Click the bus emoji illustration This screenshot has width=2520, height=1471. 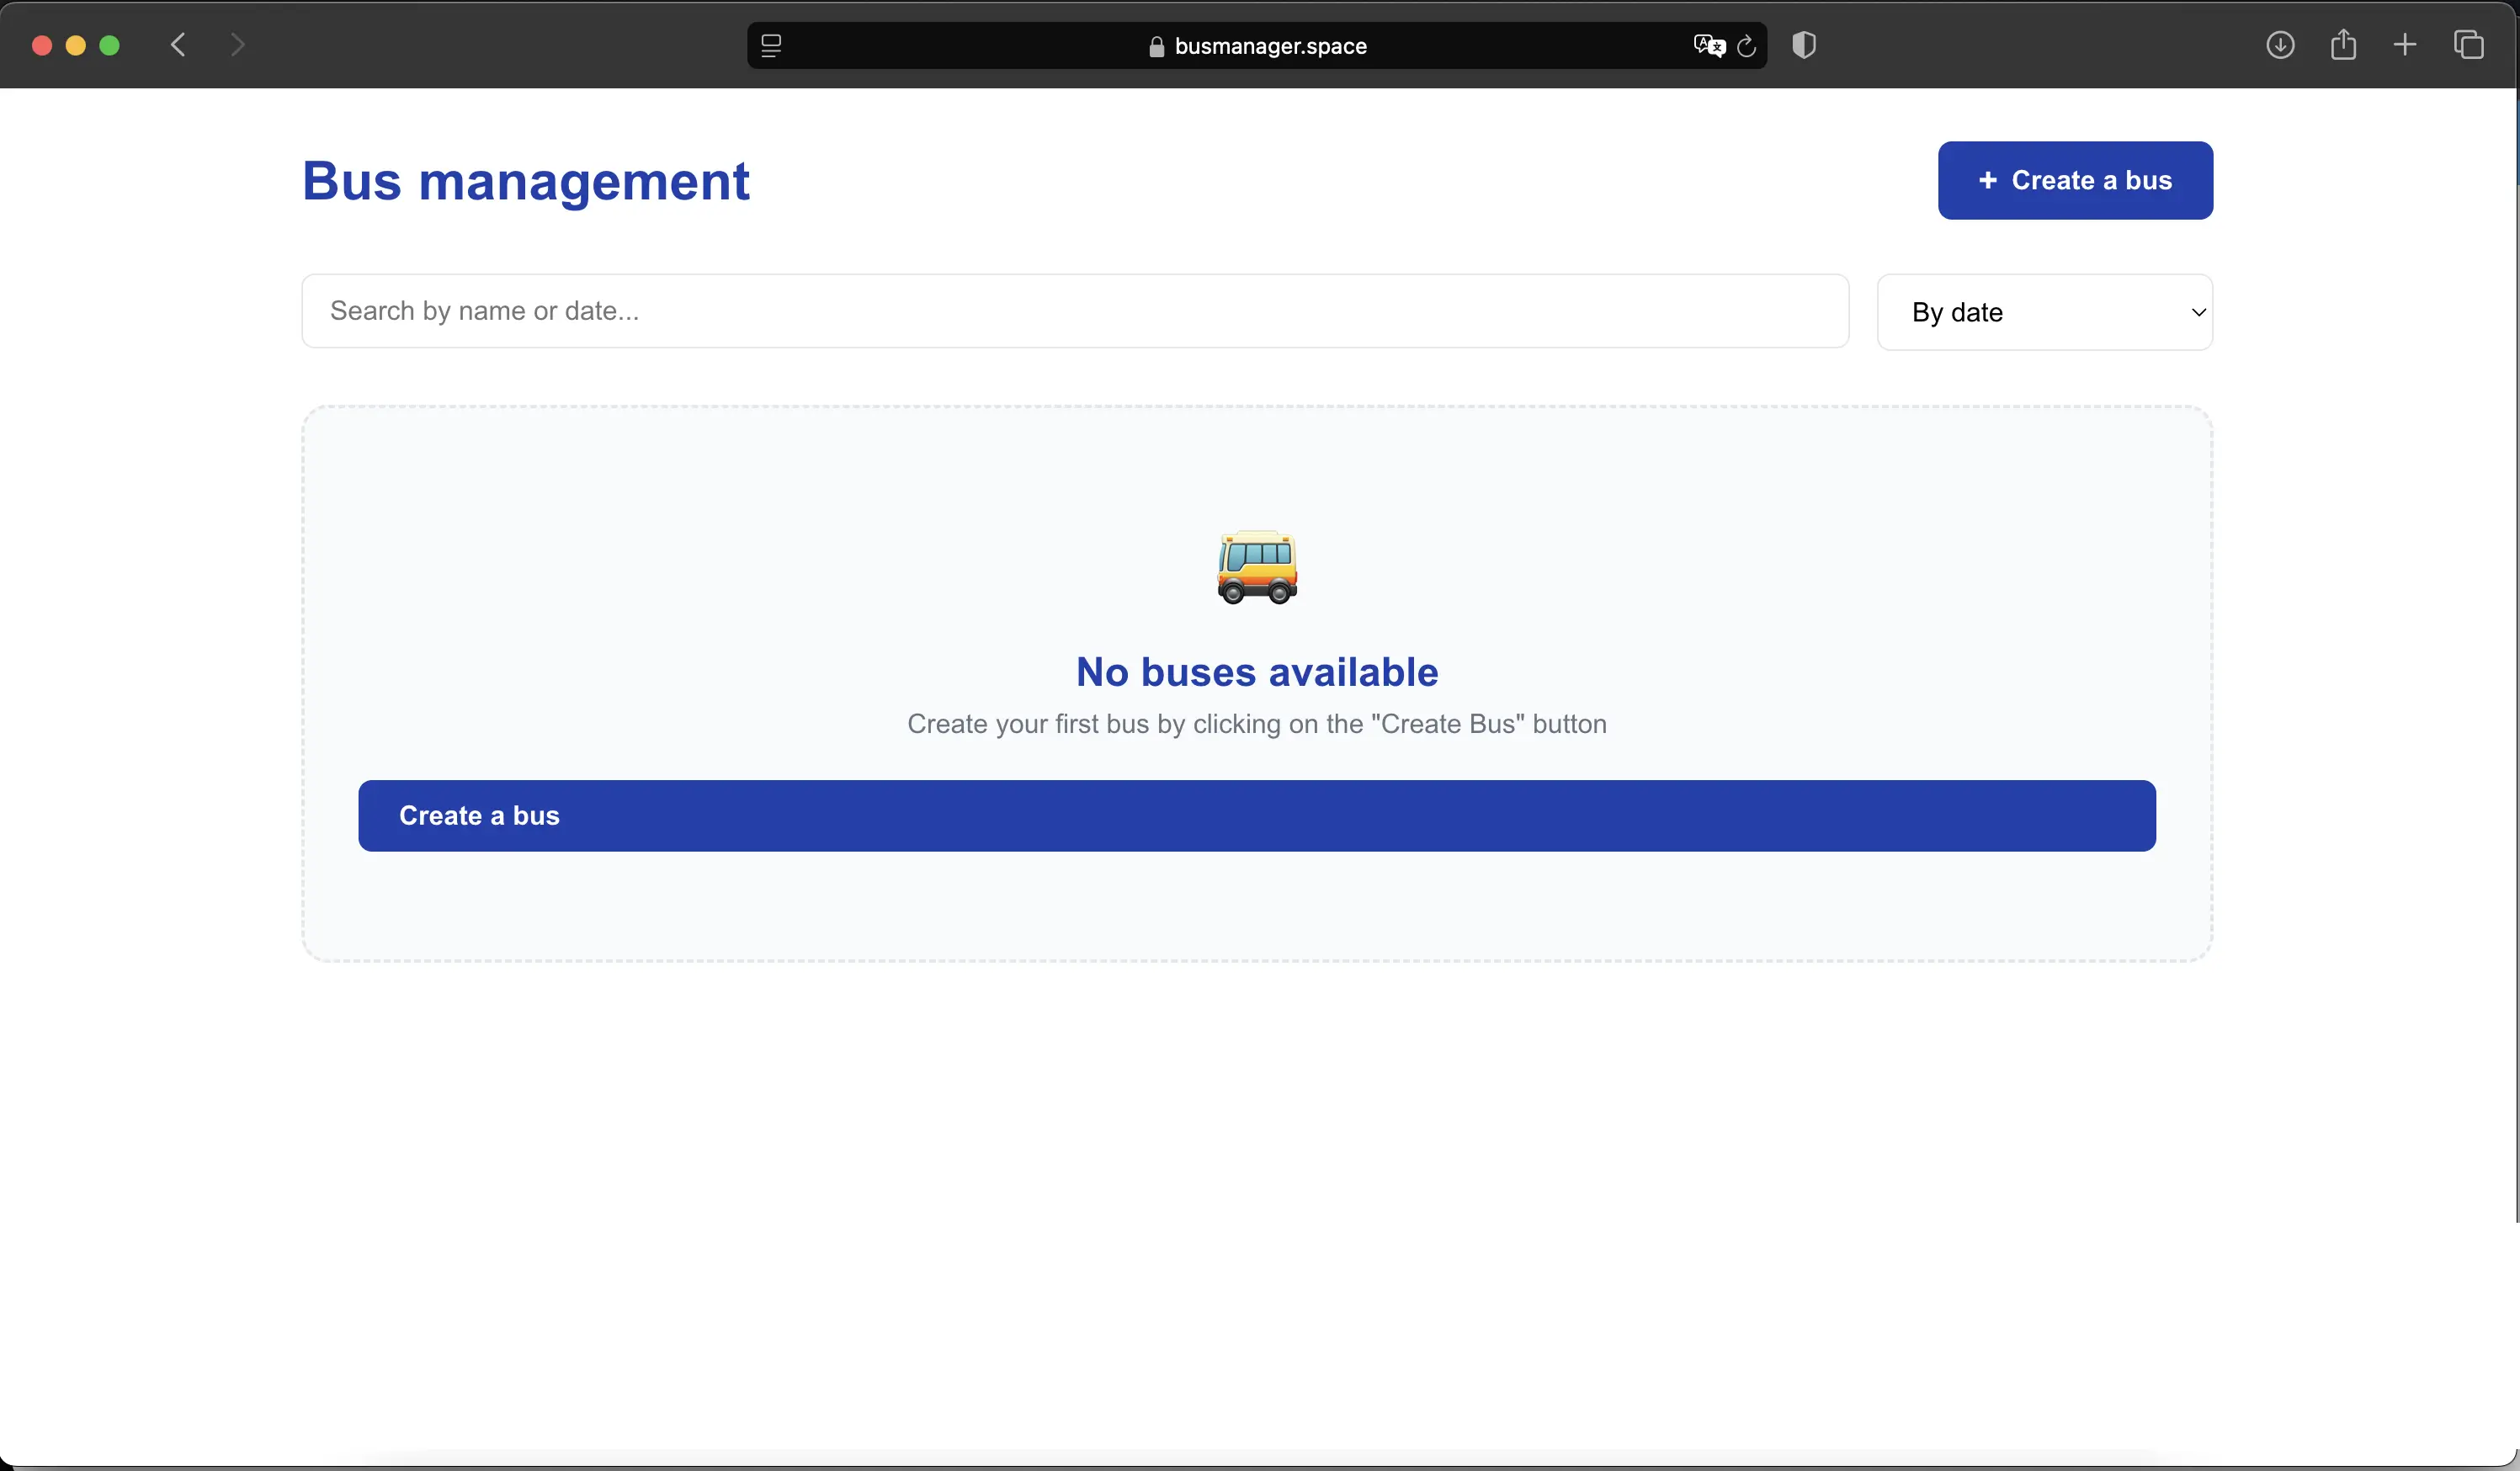1256,568
